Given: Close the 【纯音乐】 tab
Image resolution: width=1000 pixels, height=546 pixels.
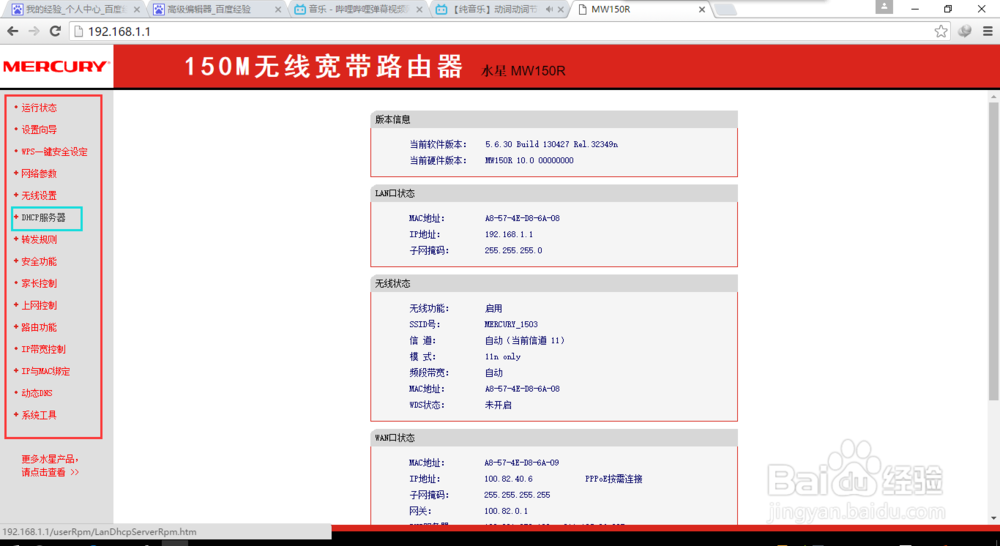Looking at the screenshot, I should click(561, 10).
